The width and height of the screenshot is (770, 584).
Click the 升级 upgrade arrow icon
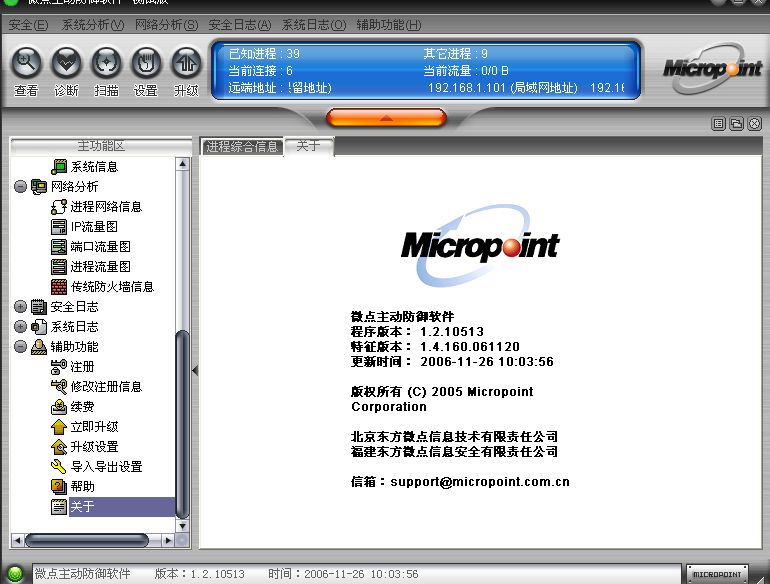click(186, 62)
